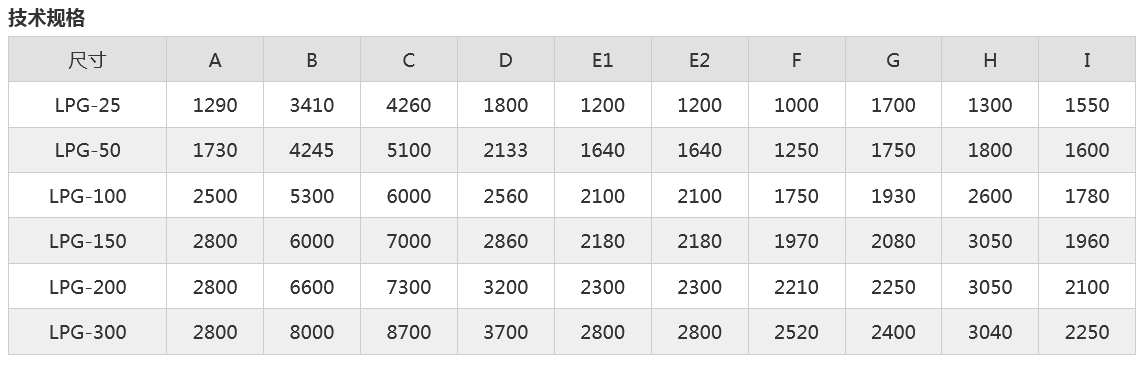Select the LPG-150 row label
Image resolution: width=1148 pixels, height=367 pixels.
[88, 241]
